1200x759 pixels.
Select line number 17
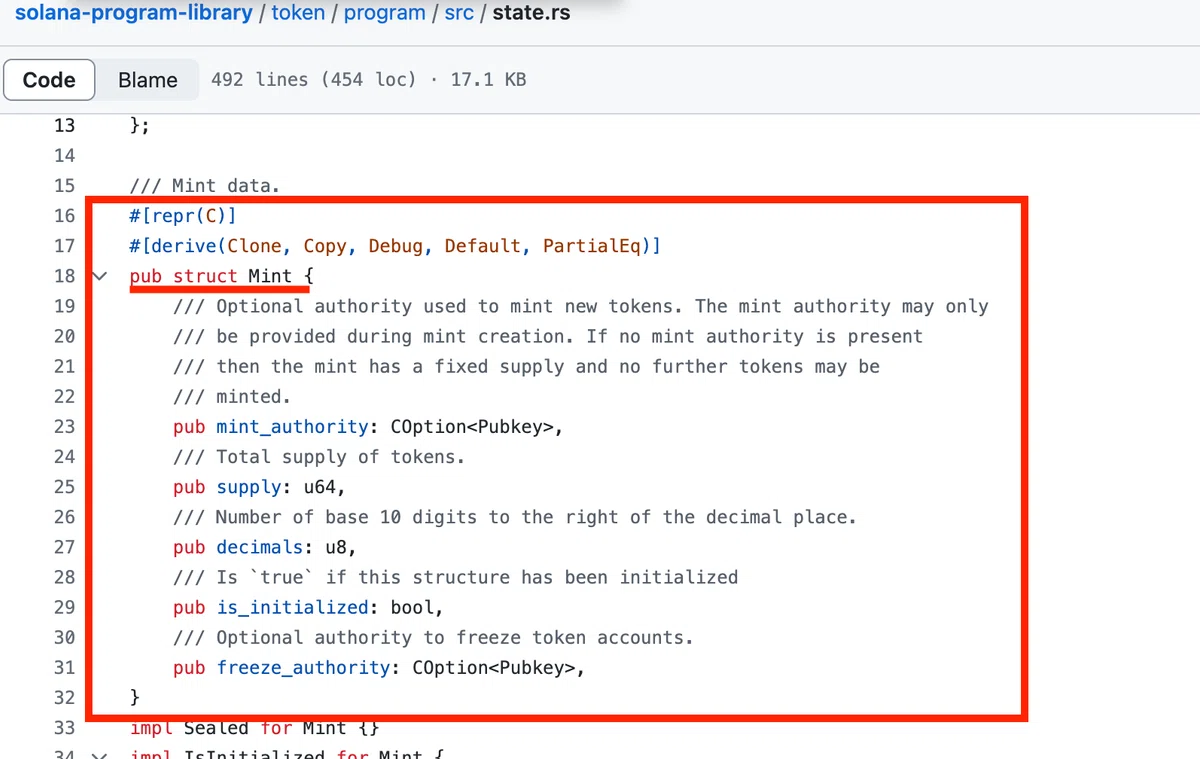click(x=64, y=245)
